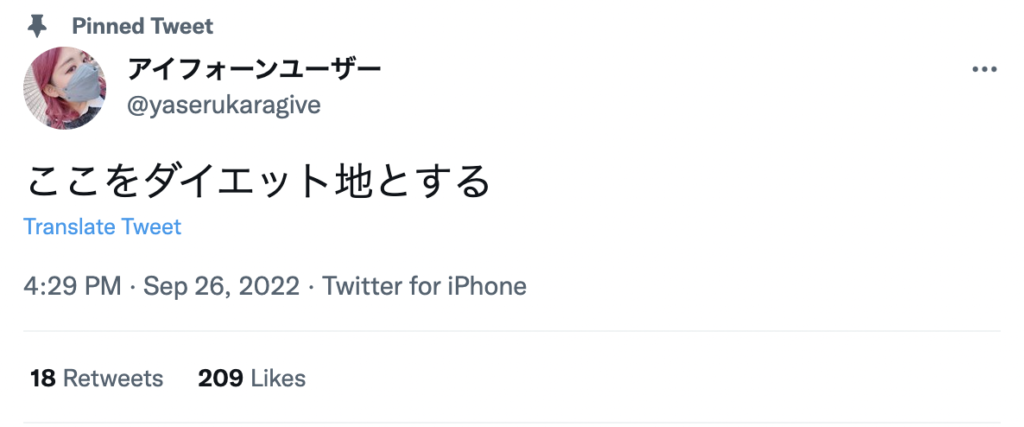Click the number 209 like count
Image resolution: width=1024 pixels, height=427 pixels.
tap(220, 379)
